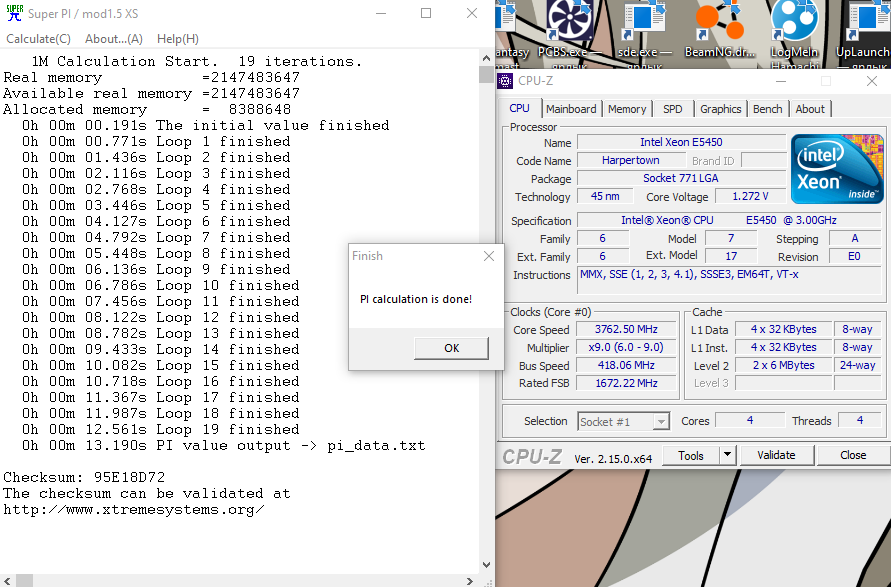Launch BeamNG.drive desktop shortcut

point(720,32)
